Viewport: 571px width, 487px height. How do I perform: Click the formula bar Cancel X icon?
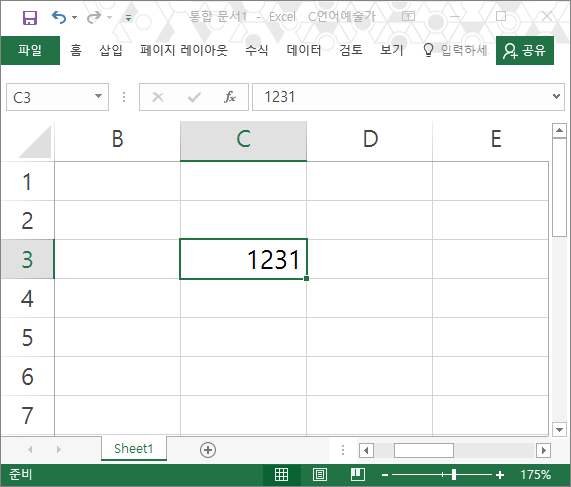tap(158, 97)
